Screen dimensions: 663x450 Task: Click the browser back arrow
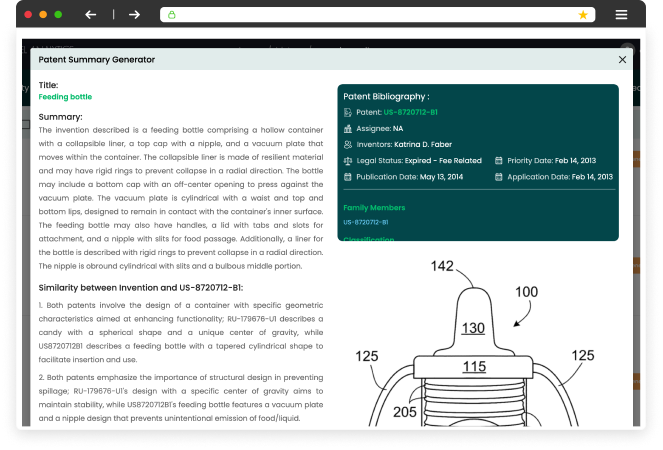[90, 15]
